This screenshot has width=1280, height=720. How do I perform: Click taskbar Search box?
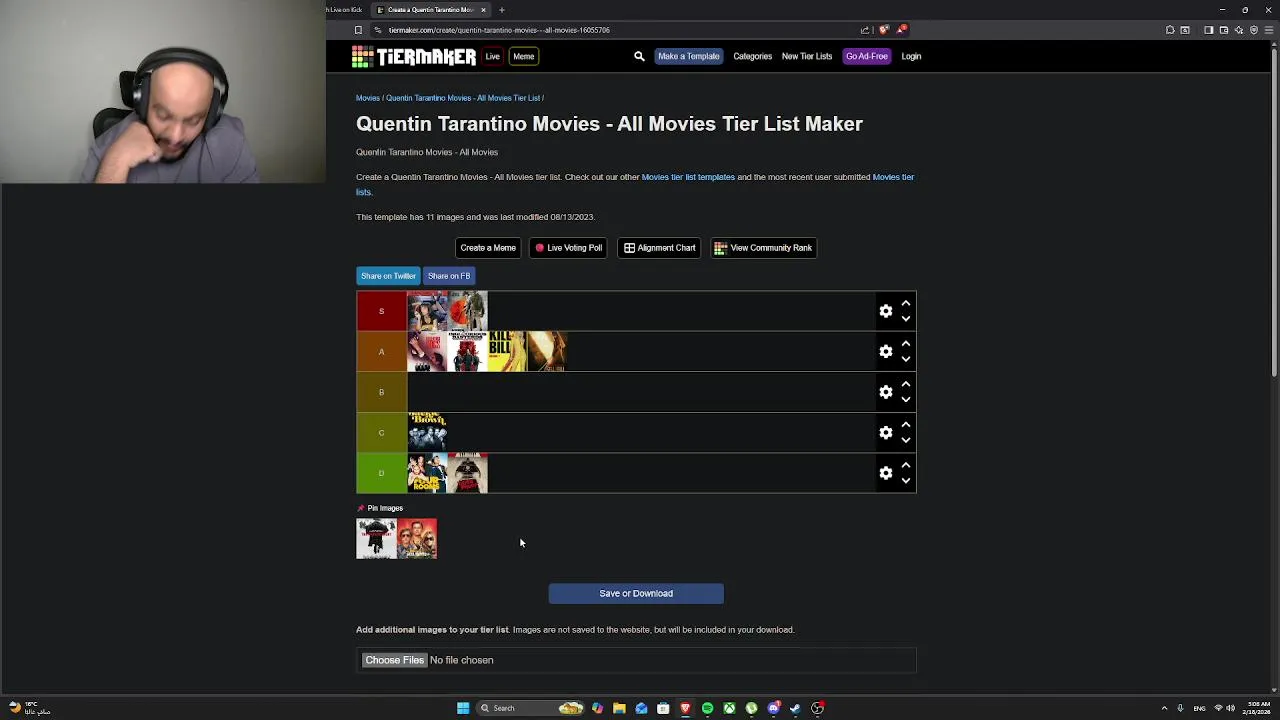[530, 708]
